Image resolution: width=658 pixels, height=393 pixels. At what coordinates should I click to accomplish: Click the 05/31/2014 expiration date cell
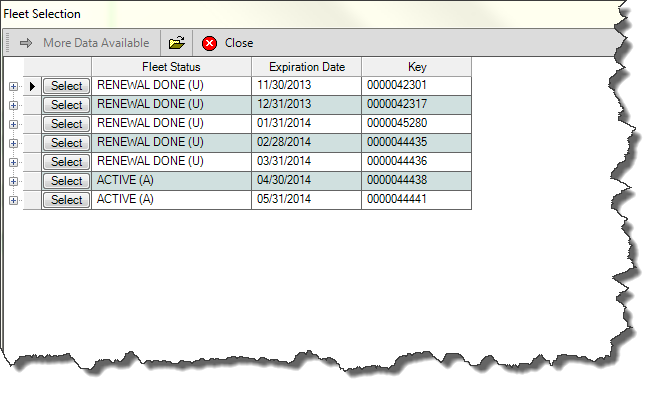[306, 200]
